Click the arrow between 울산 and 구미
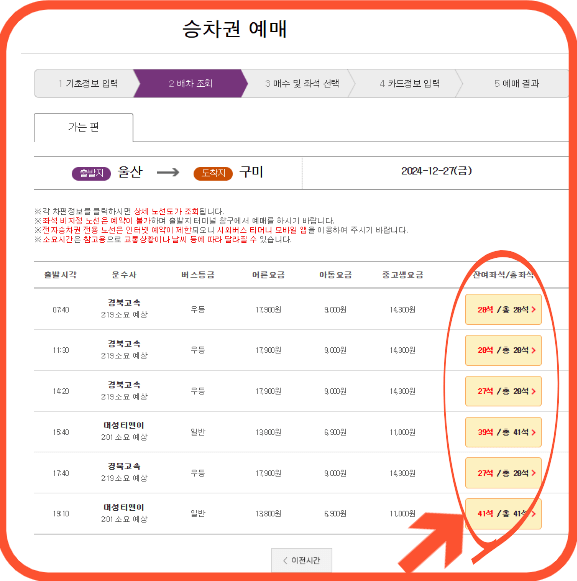 click(168, 172)
